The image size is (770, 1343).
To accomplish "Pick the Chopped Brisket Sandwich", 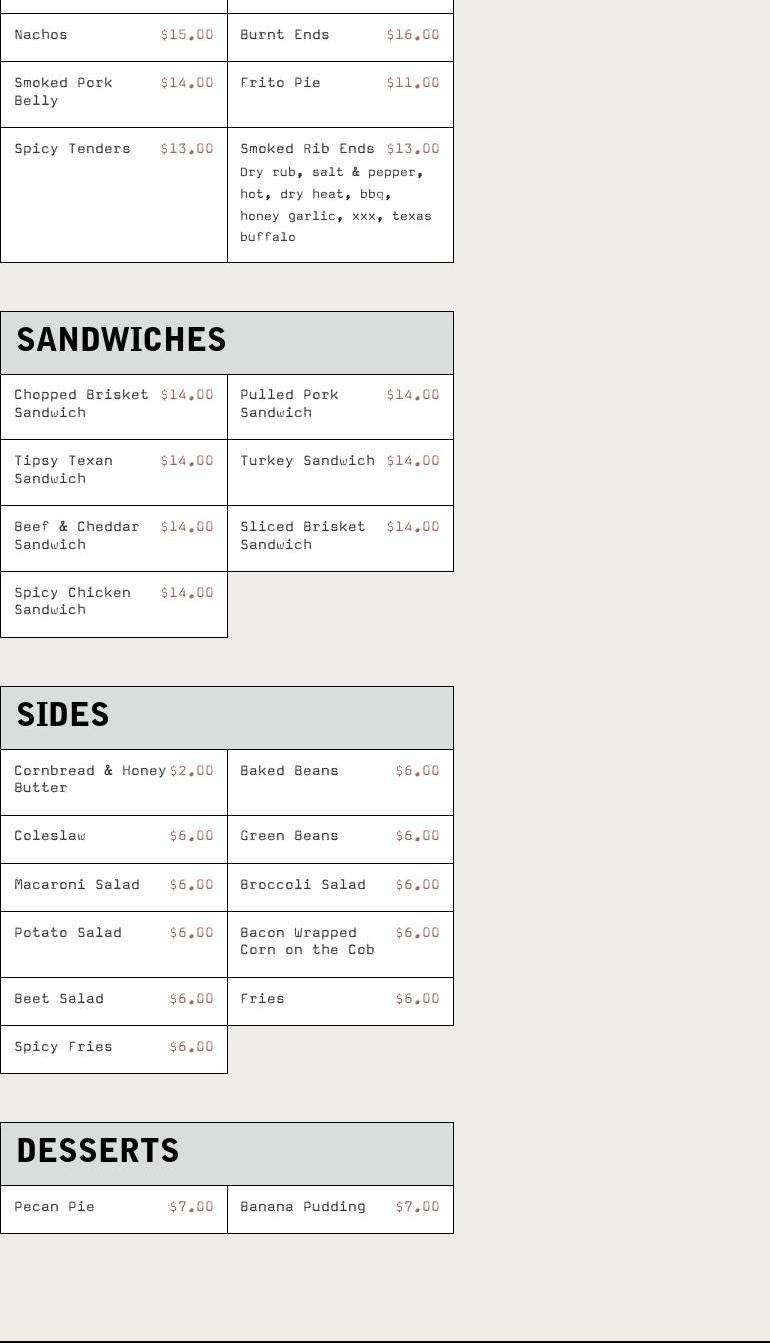I will 81,403.
